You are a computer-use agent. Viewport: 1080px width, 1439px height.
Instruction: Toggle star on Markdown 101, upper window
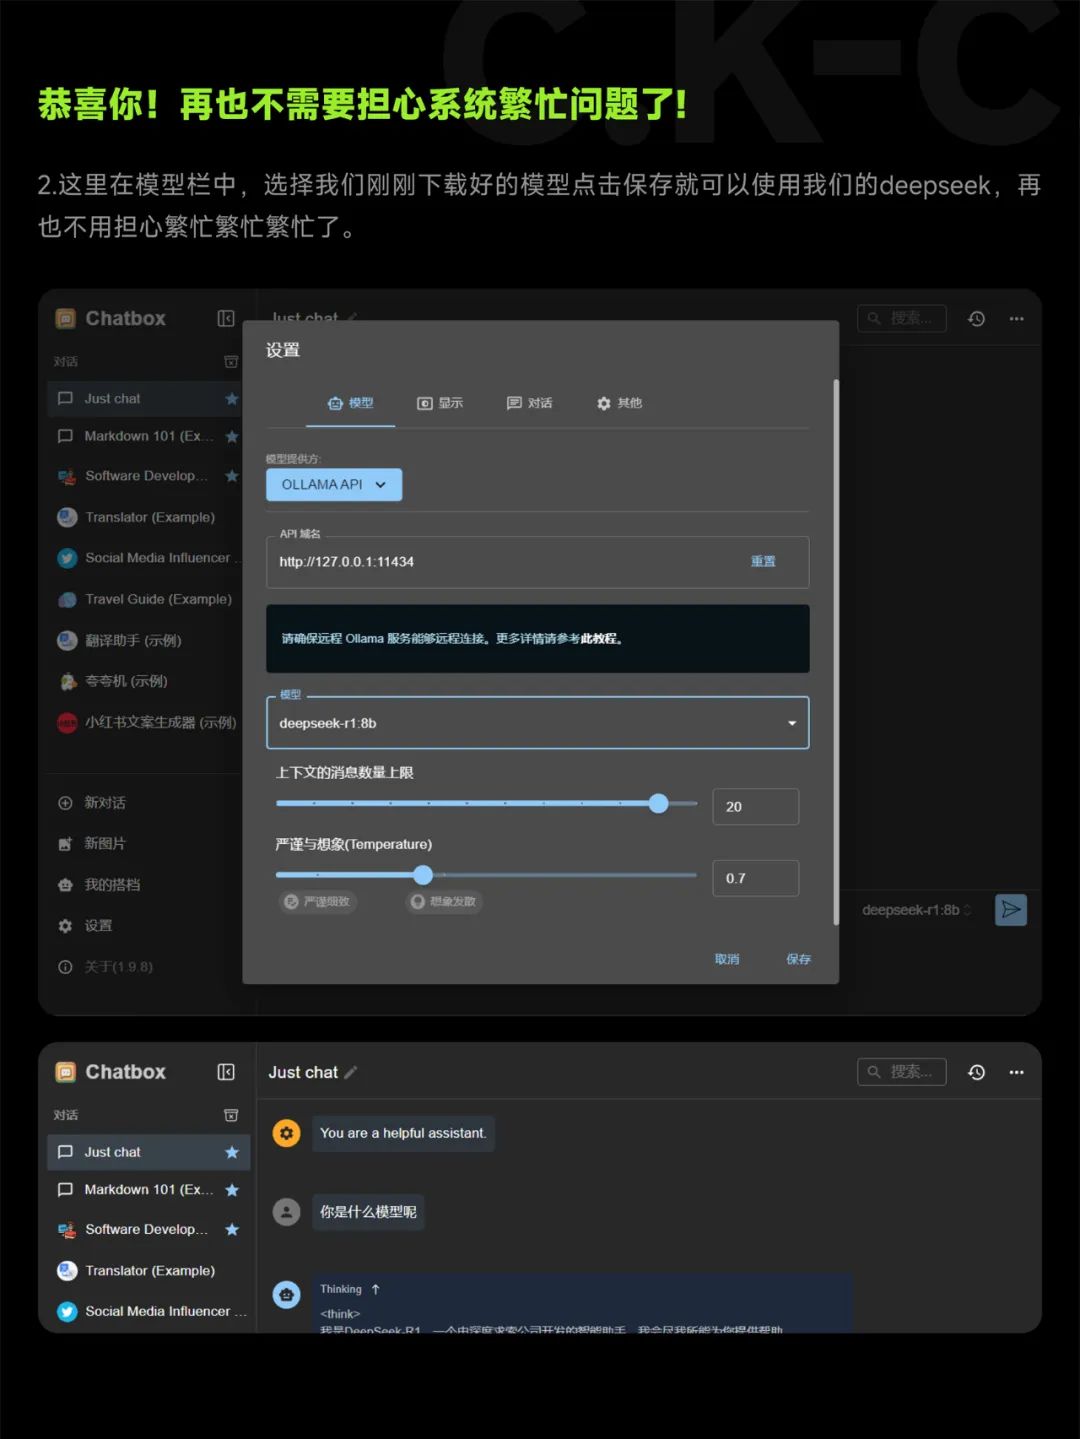(232, 436)
